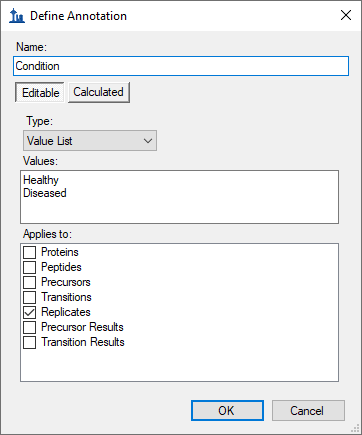362x435 pixels.
Task: Click the Cancel button
Action: pos(308,411)
